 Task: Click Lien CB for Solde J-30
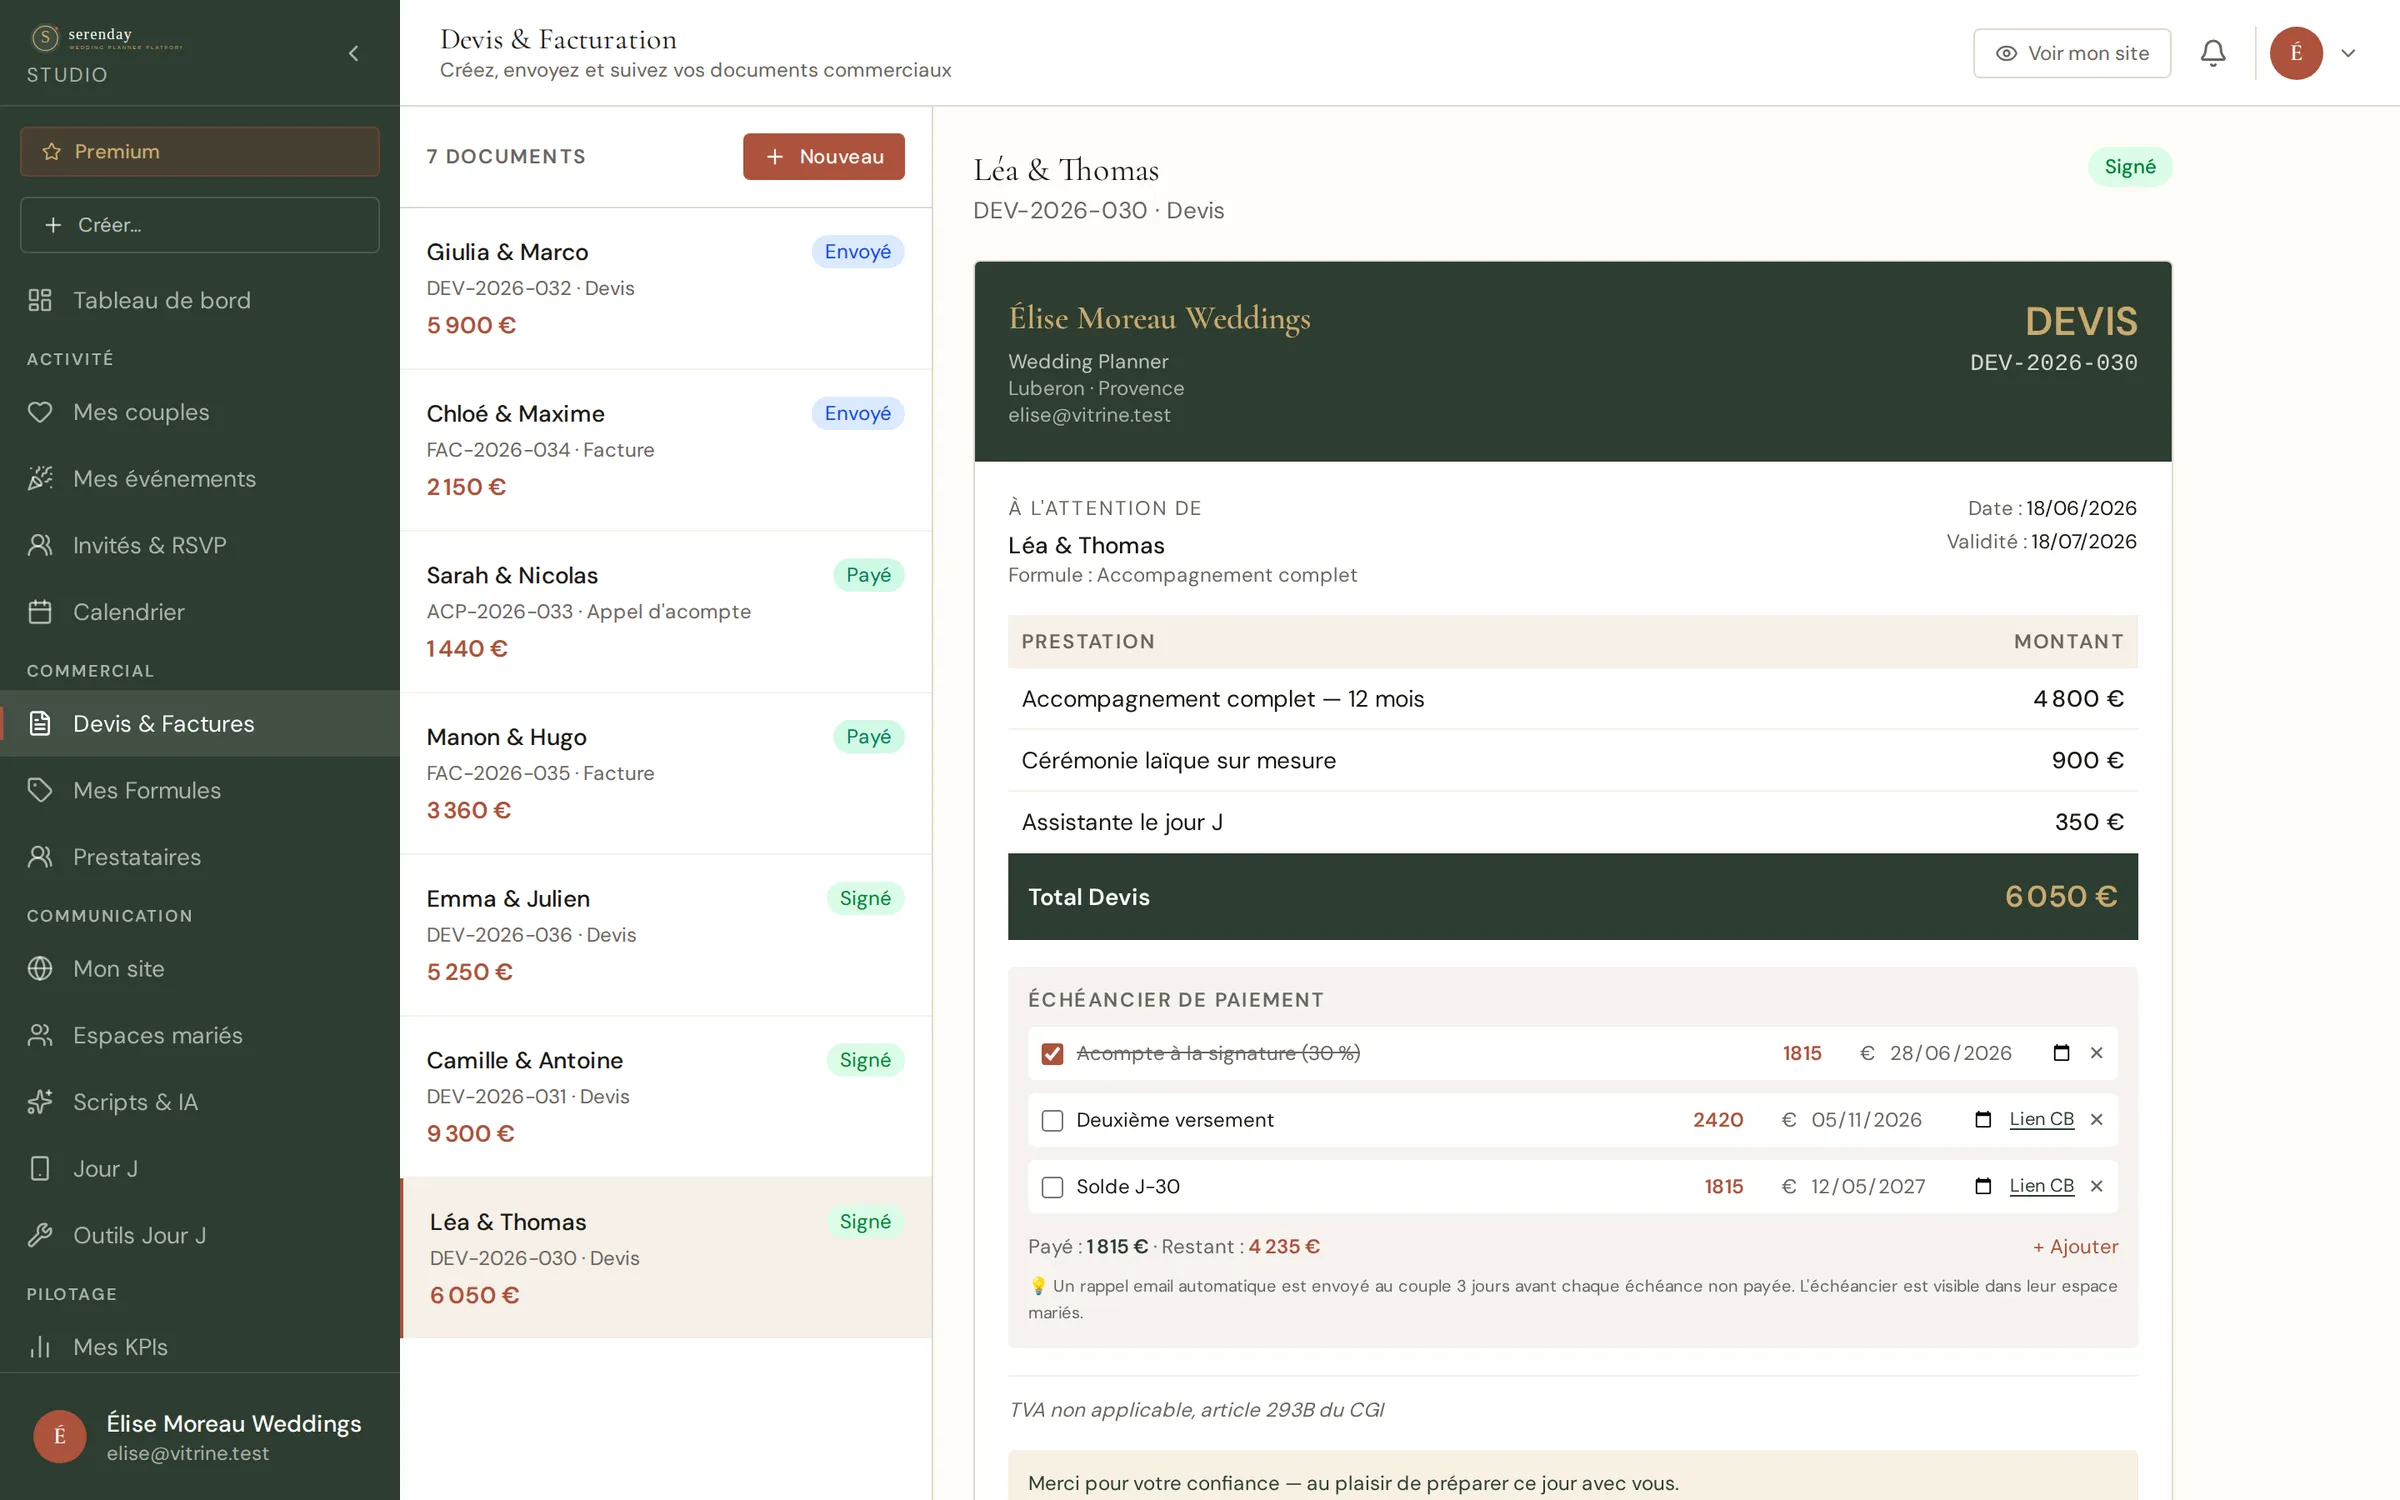[x=2042, y=1185]
